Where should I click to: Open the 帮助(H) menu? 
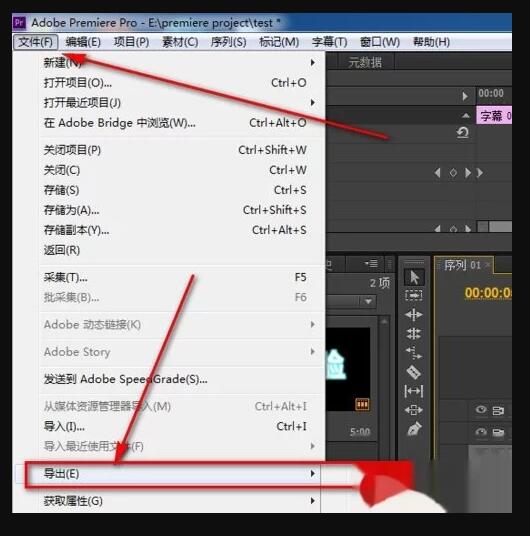431,42
